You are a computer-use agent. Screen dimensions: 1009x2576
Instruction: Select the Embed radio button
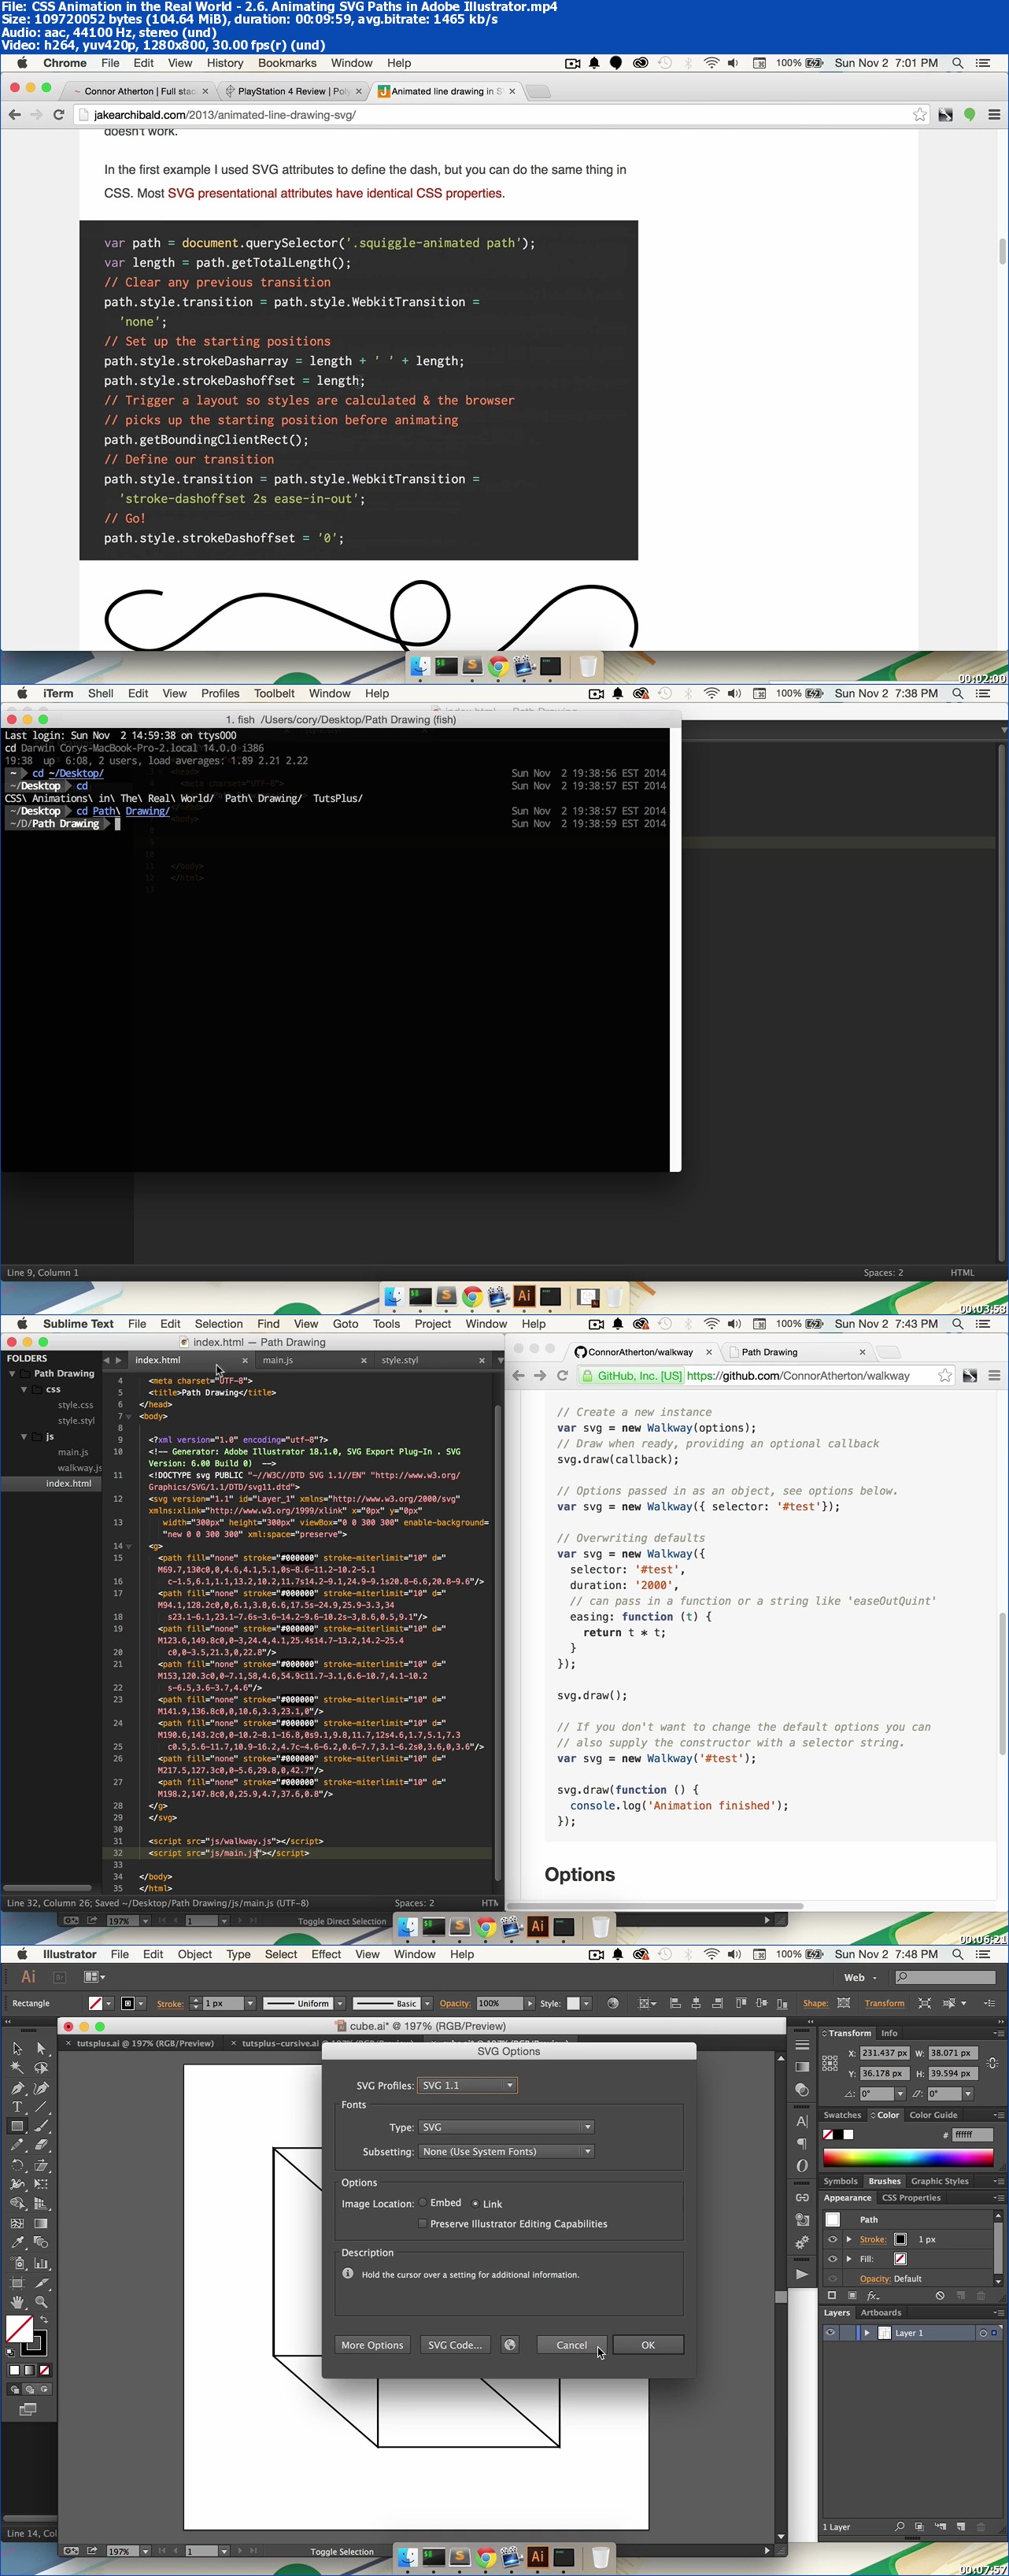click(423, 2202)
